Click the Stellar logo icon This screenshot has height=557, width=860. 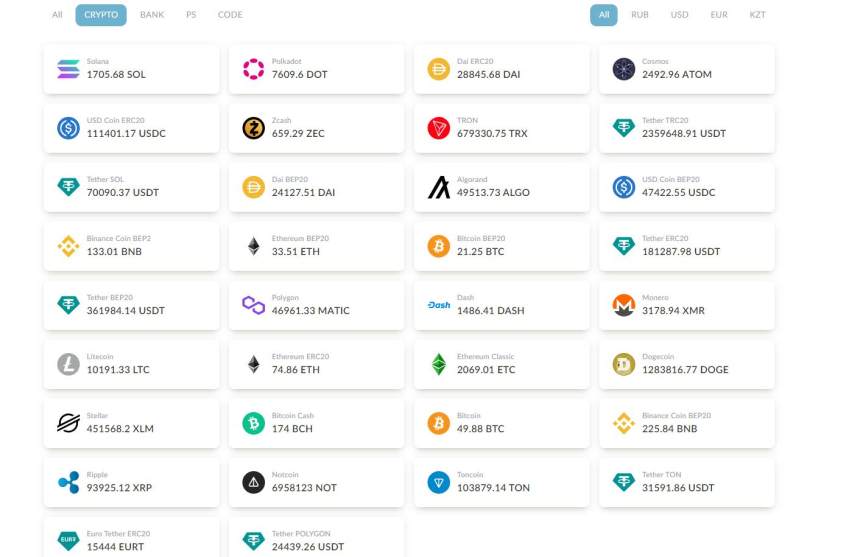68,423
